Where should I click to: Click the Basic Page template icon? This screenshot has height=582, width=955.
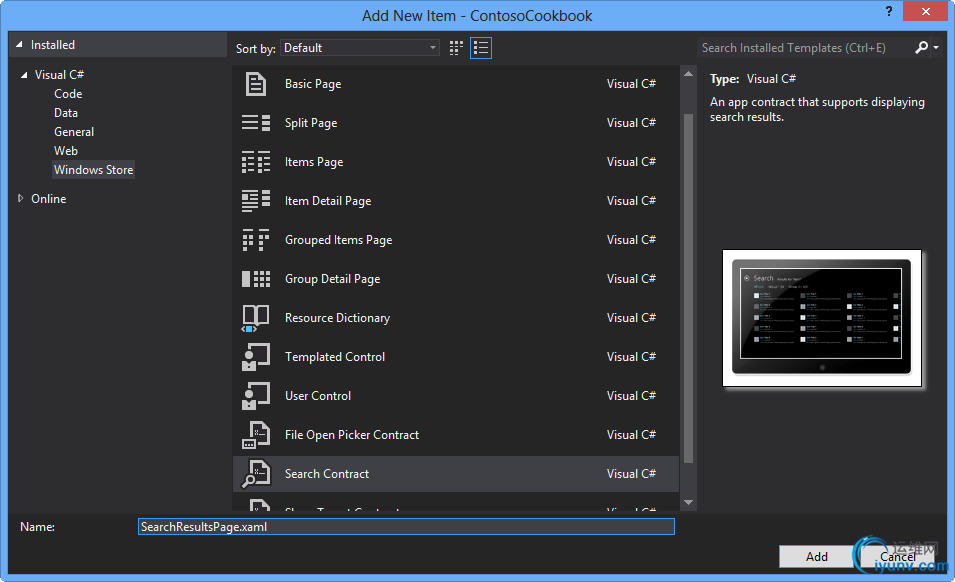[256, 84]
